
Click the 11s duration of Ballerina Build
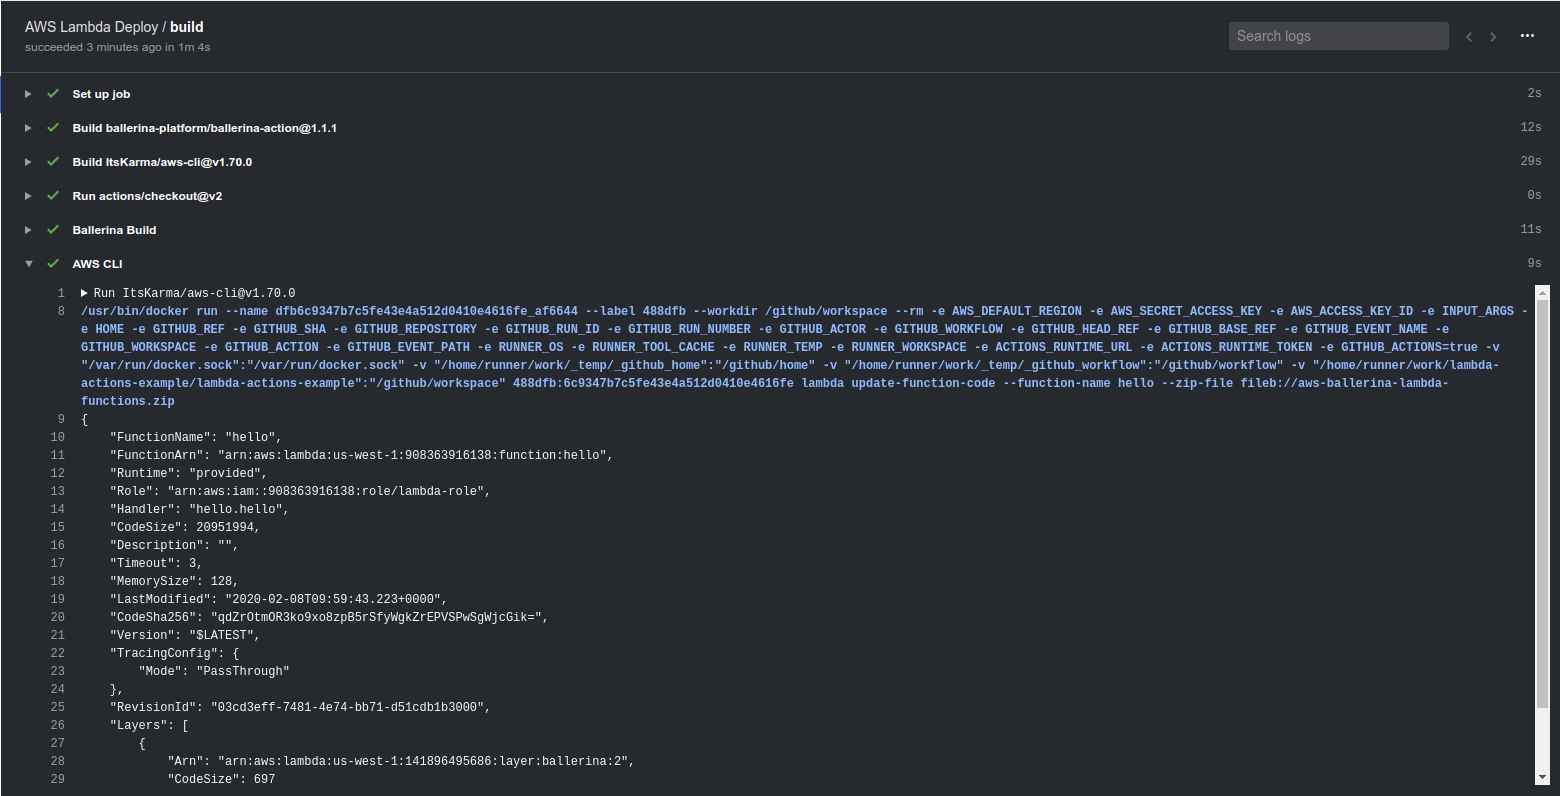pos(1530,229)
